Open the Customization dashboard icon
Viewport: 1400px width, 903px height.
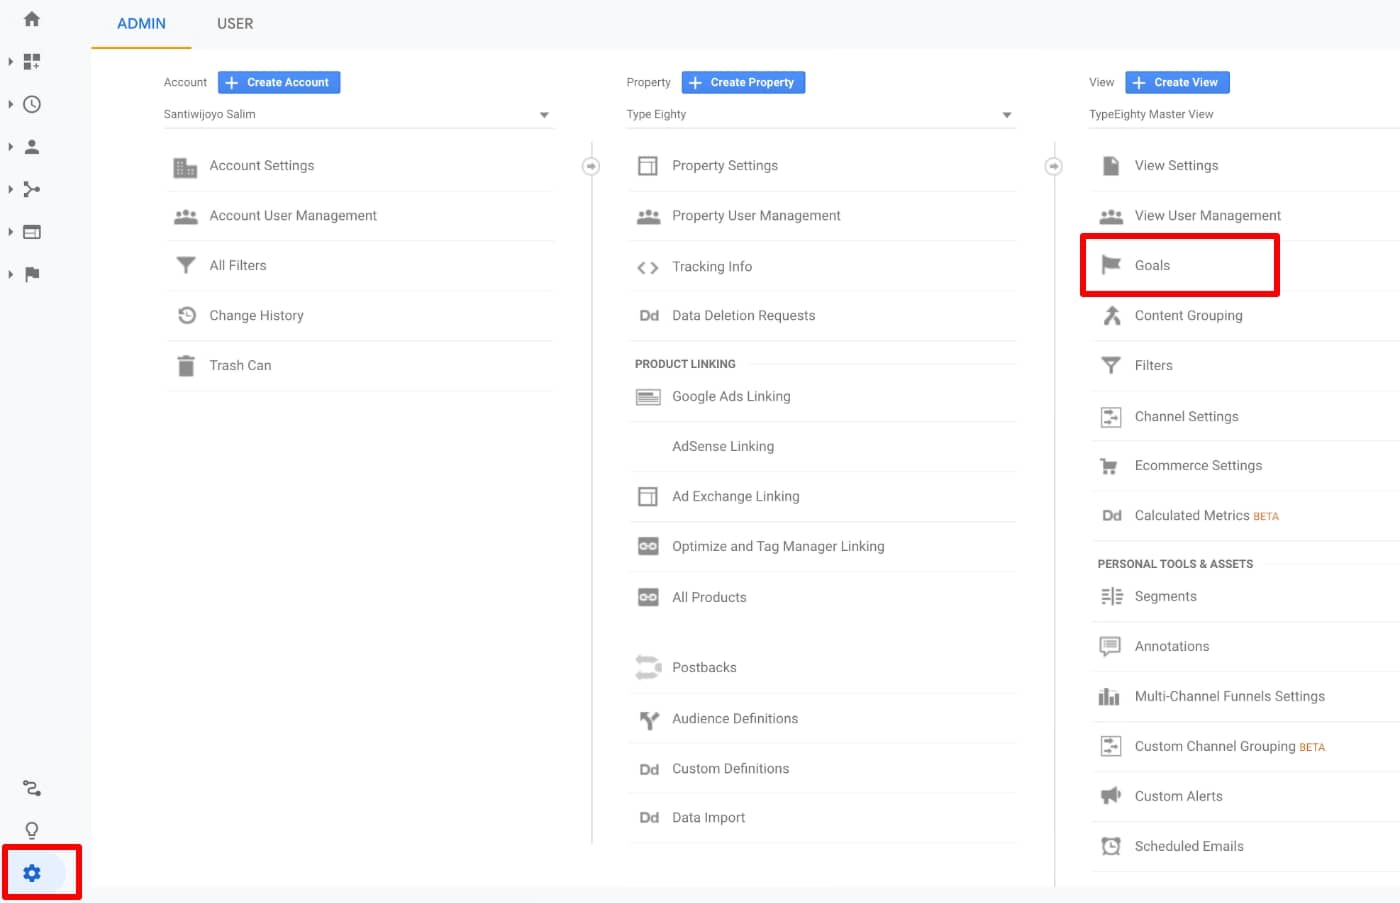pos(32,62)
